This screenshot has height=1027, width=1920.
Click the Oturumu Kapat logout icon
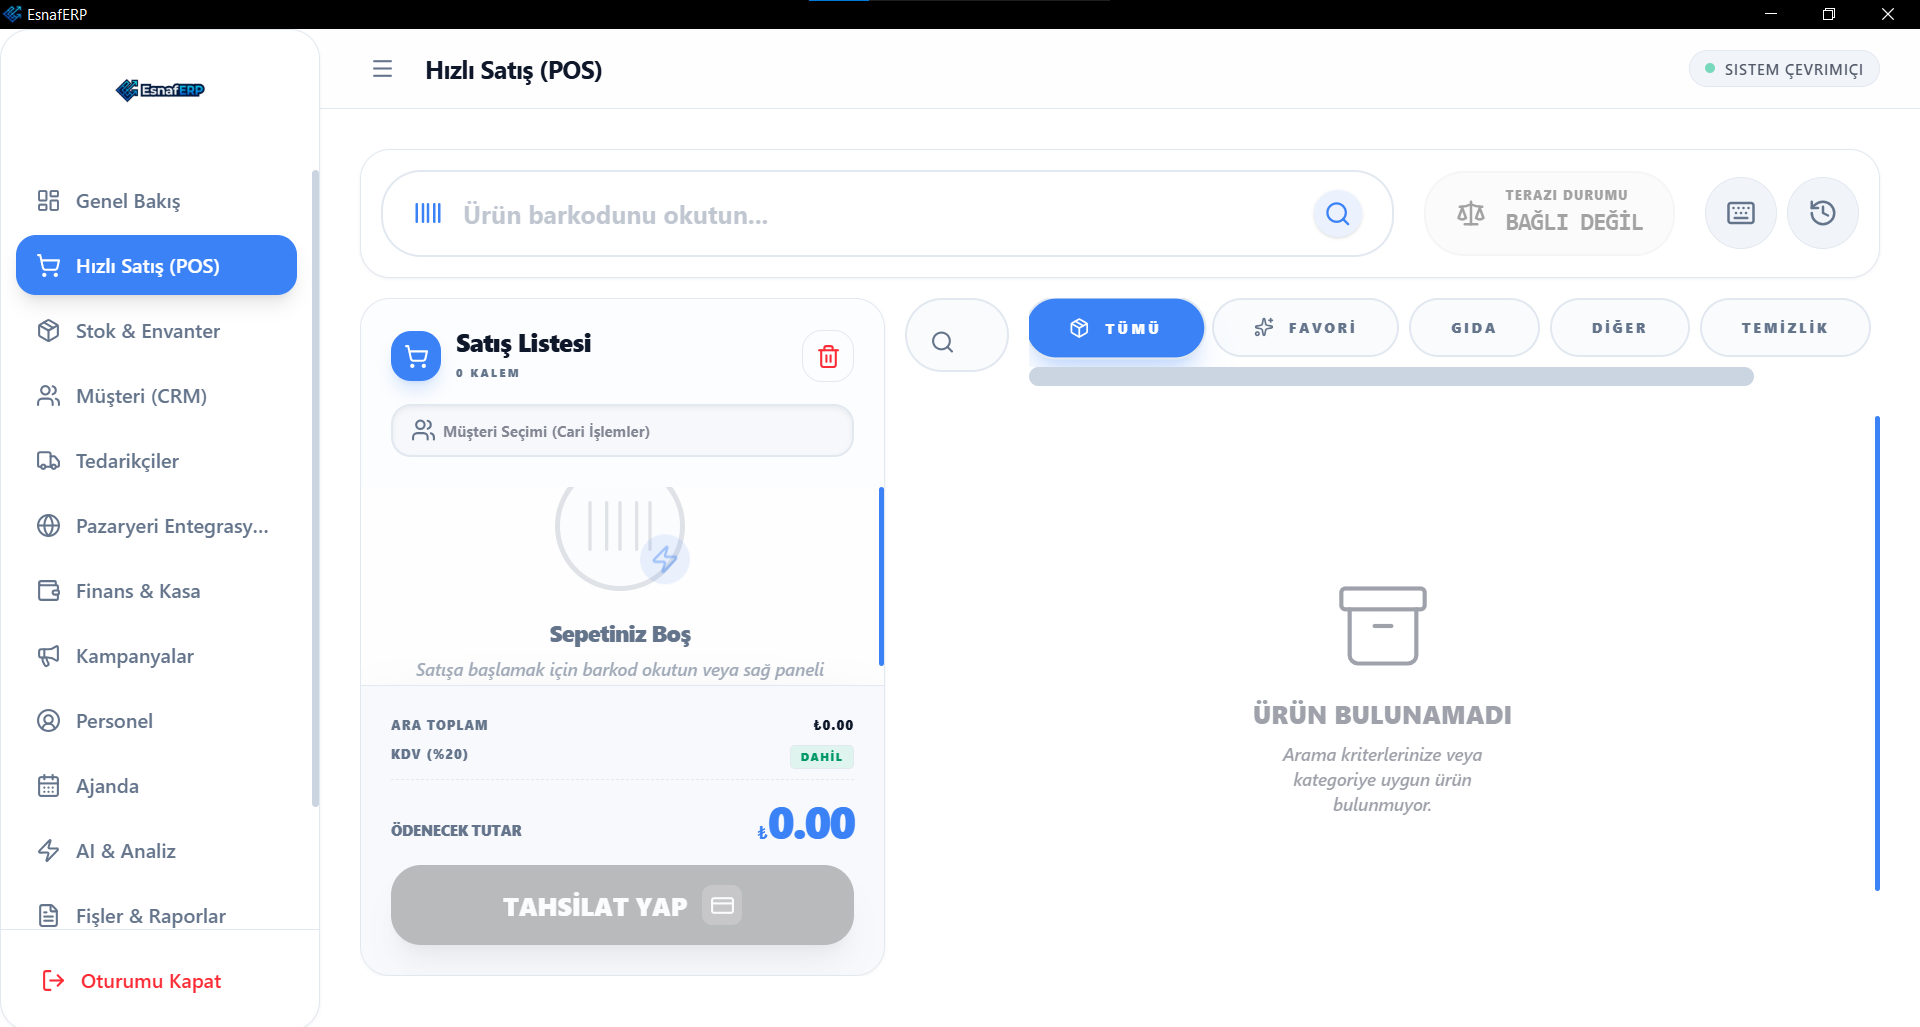[53, 981]
